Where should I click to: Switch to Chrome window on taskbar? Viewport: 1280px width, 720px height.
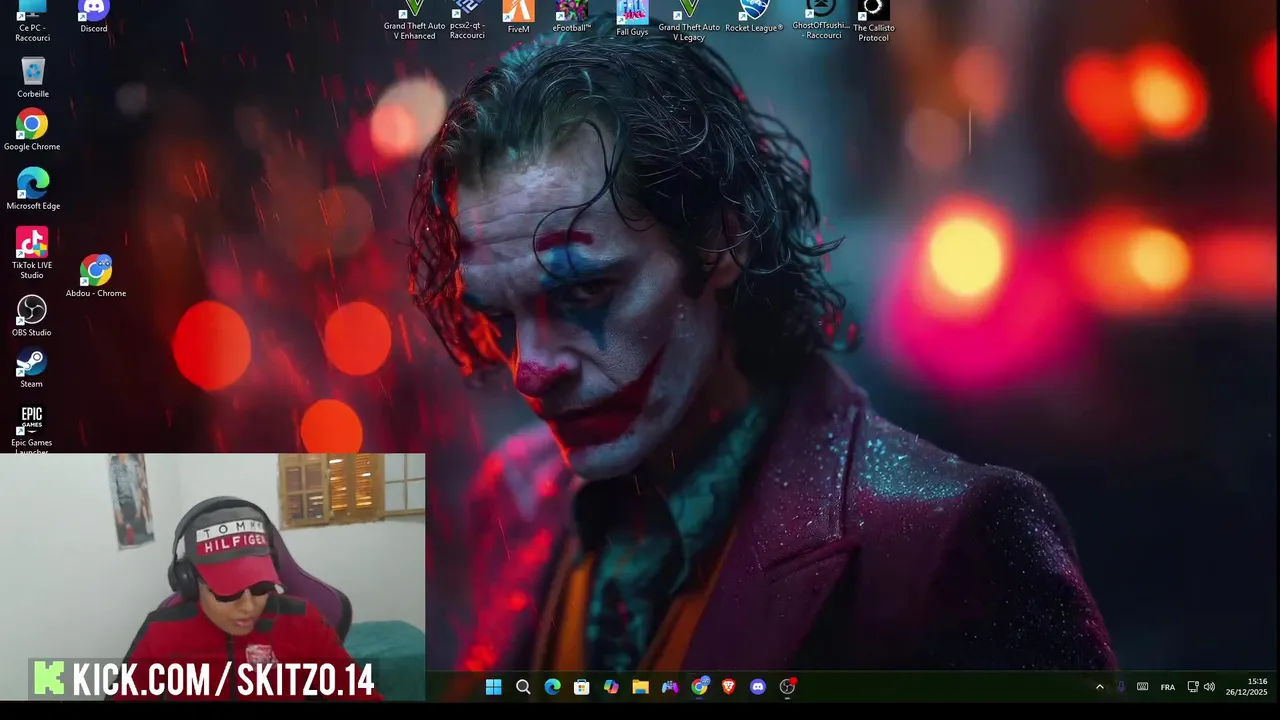tap(699, 686)
